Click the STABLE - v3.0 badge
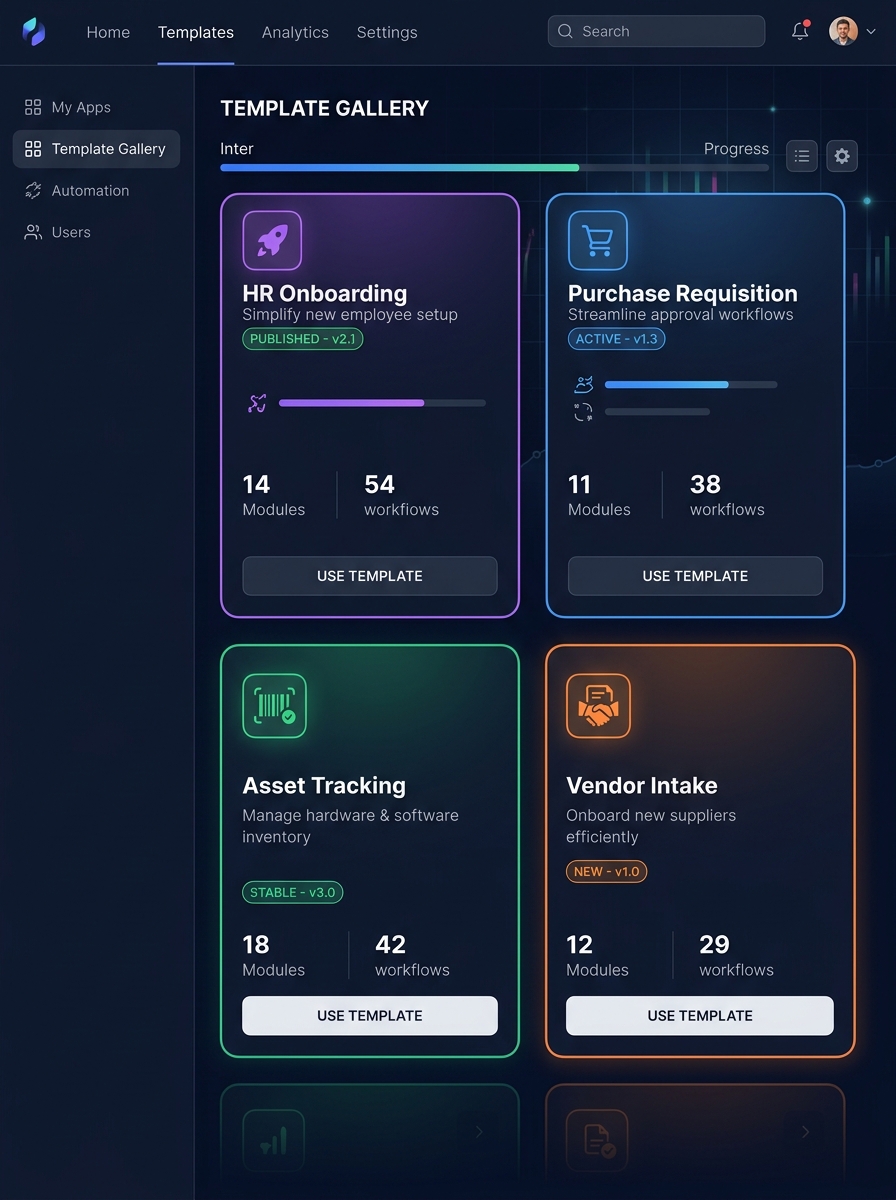 coord(293,892)
